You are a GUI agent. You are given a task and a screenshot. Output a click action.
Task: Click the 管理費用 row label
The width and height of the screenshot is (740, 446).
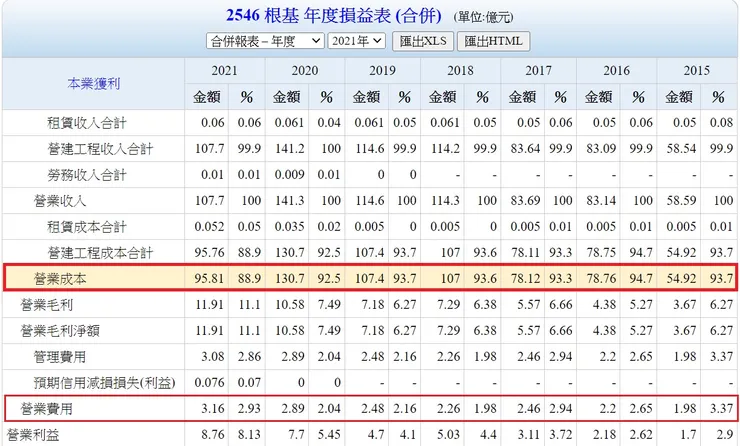pos(60,357)
